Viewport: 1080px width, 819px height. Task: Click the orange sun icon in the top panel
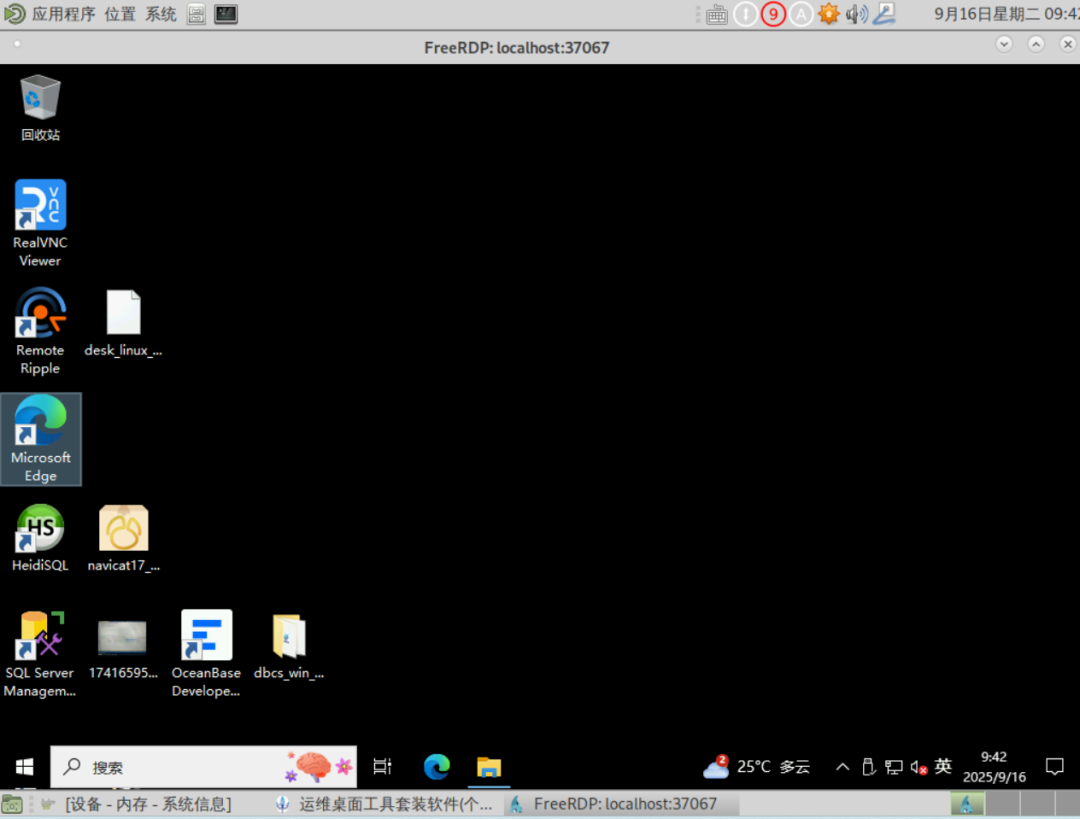click(x=829, y=14)
